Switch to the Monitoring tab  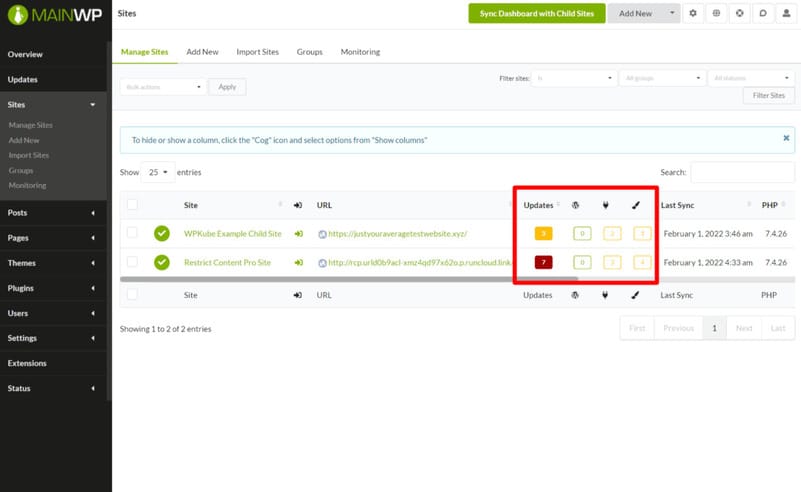[360, 52]
